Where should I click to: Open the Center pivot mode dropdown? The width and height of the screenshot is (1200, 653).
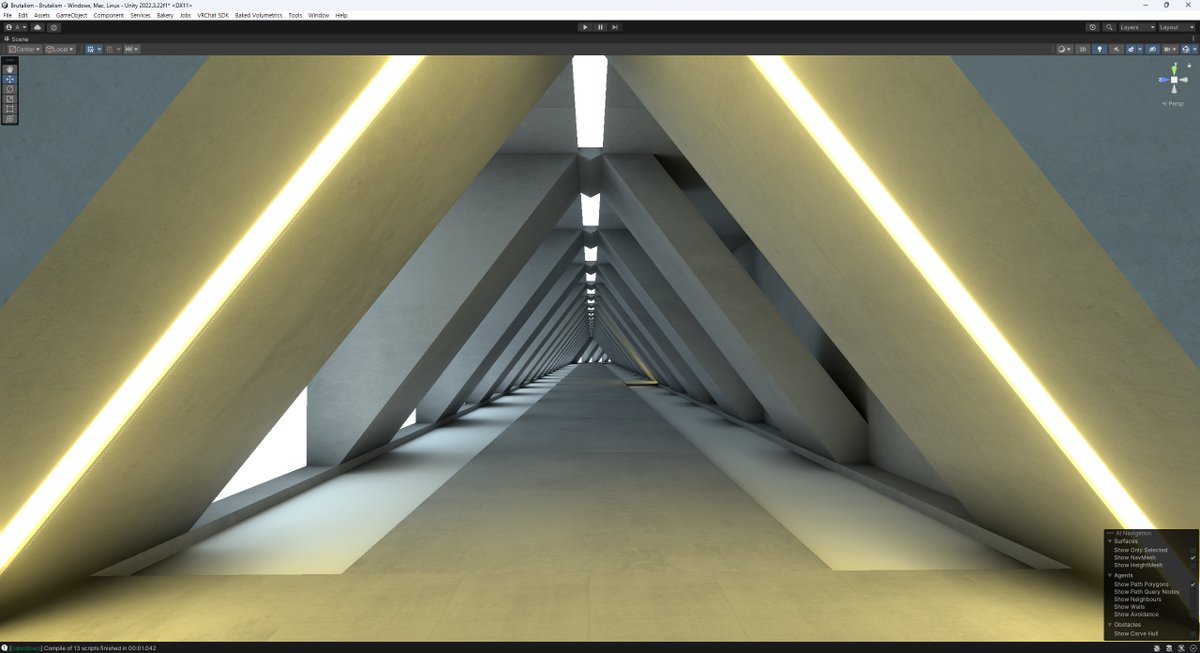(x=24, y=49)
